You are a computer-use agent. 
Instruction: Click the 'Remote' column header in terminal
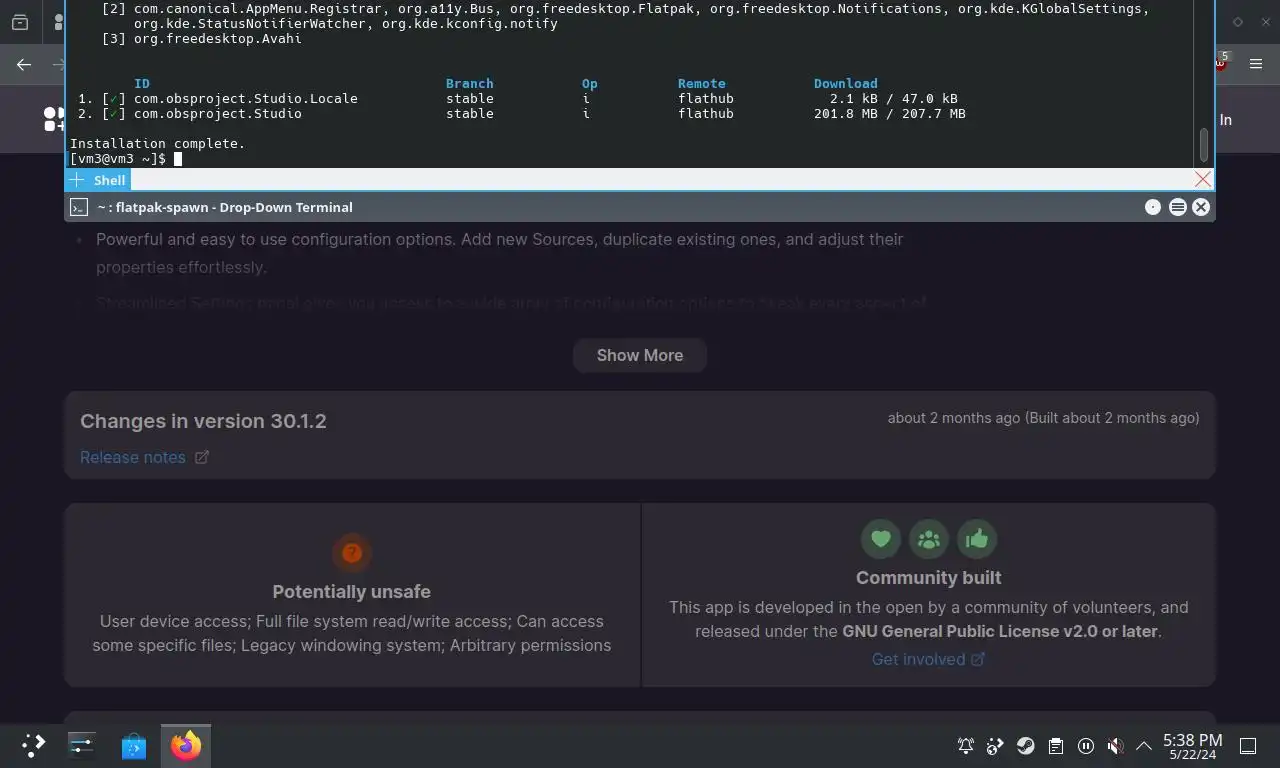[x=701, y=84]
